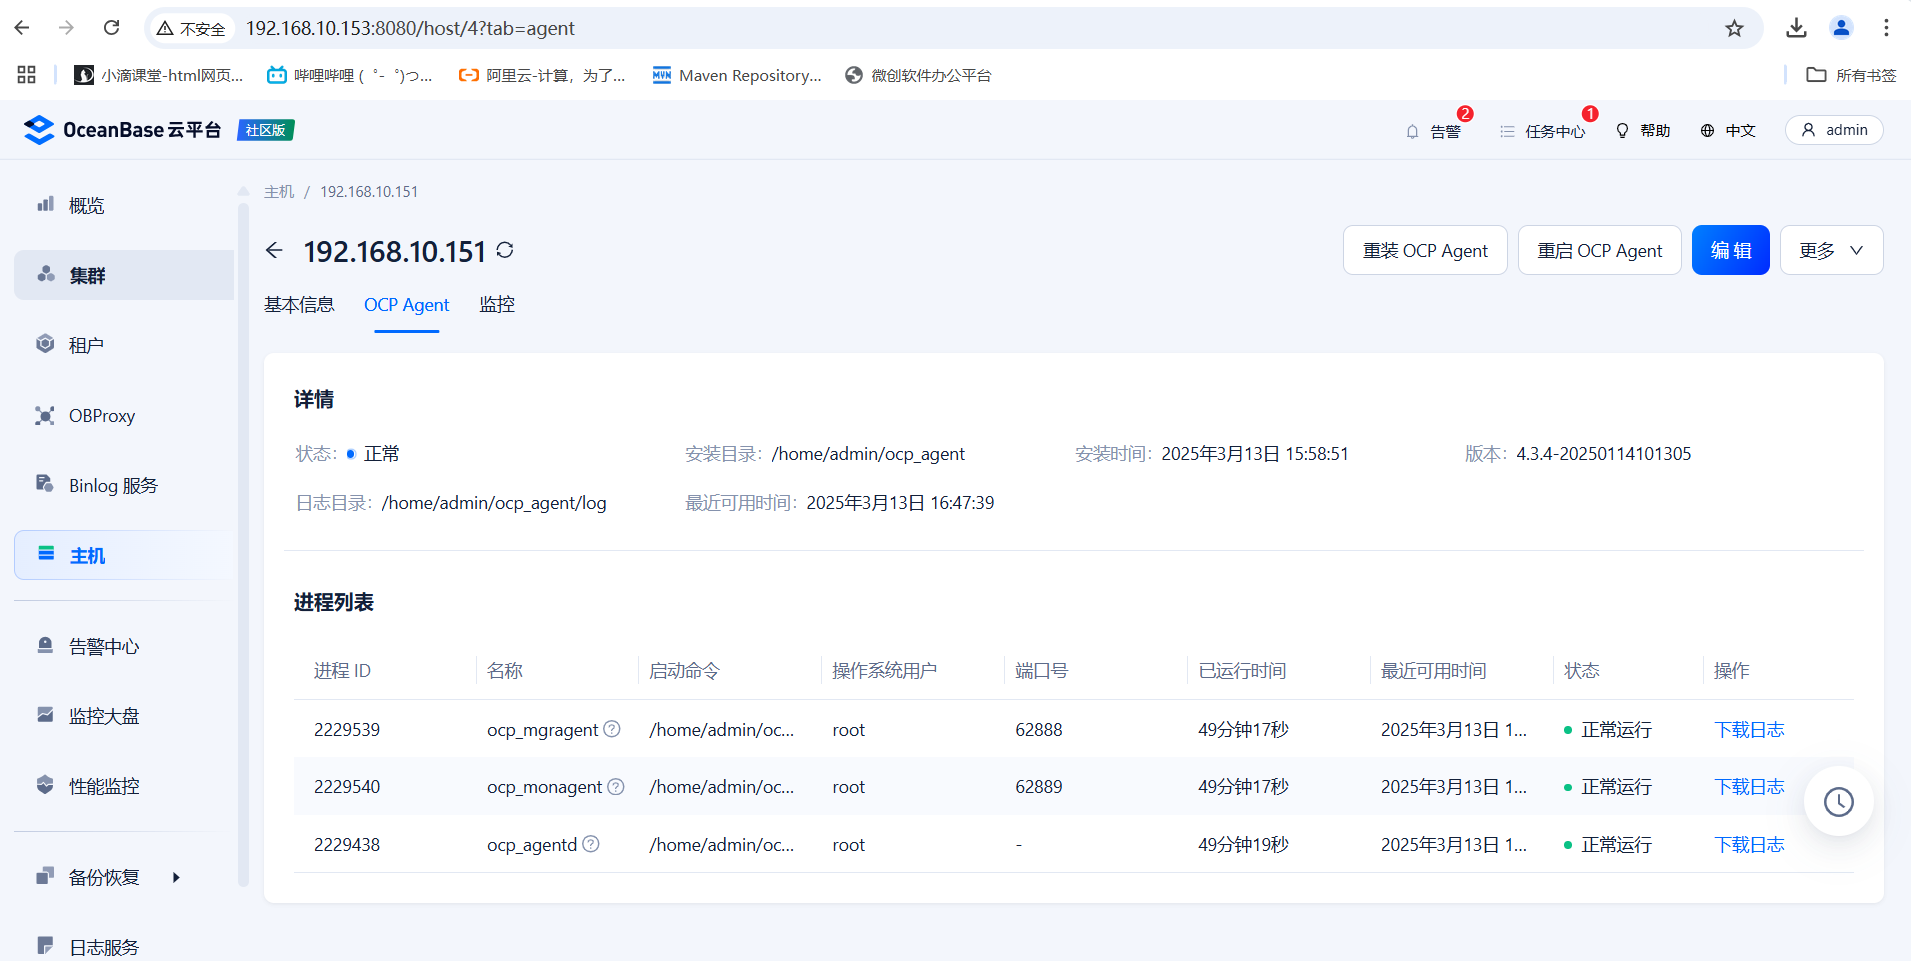Download logs for ocp_monagent

(1749, 787)
